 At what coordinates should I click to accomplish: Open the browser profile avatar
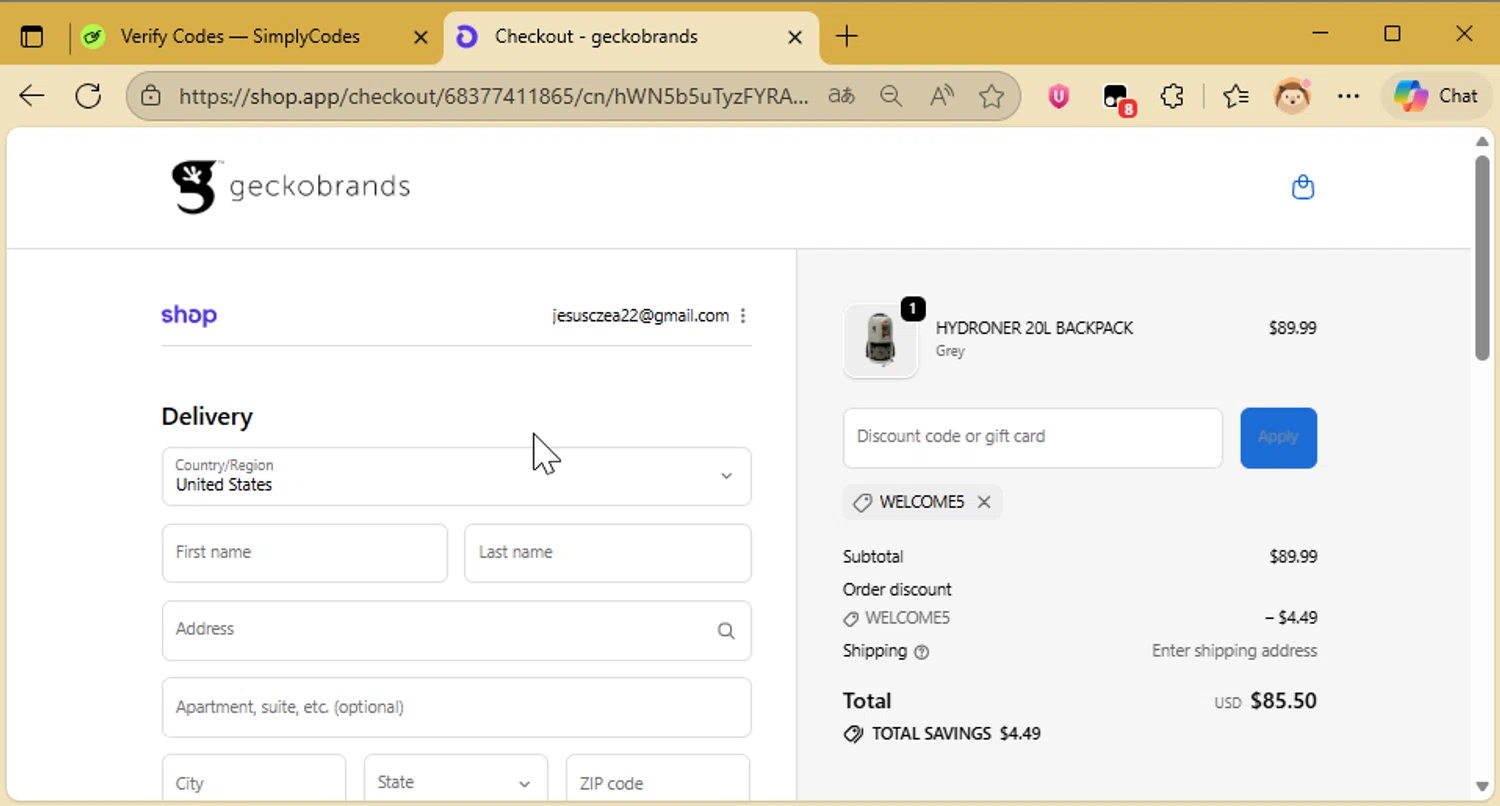pyautogui.click(x=1292, y=96)
